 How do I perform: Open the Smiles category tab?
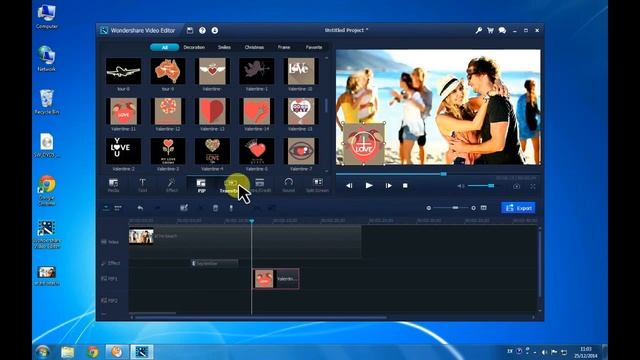[x=224, y=47]
